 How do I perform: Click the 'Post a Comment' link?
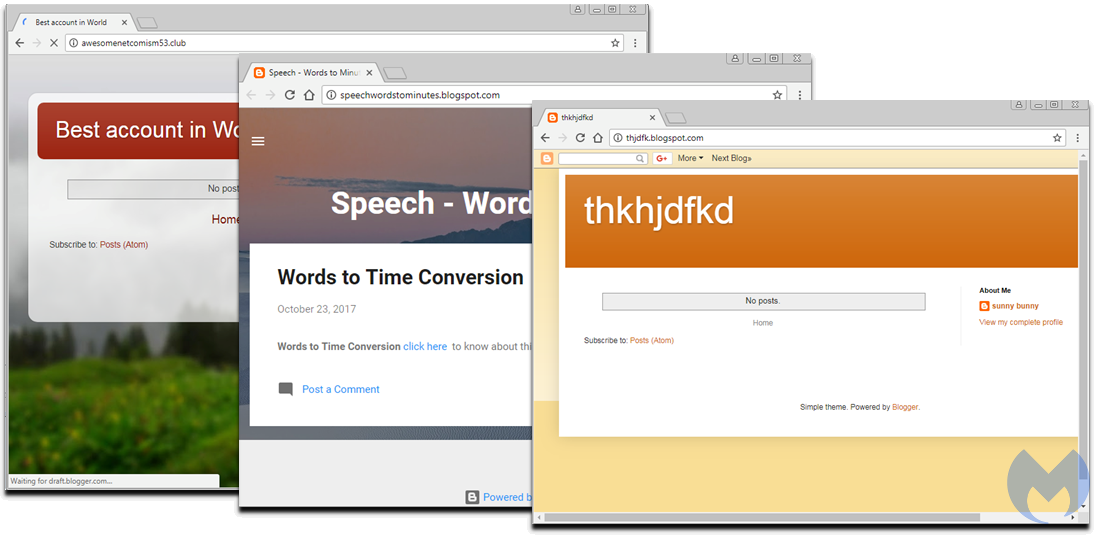[x=340, y=389]
